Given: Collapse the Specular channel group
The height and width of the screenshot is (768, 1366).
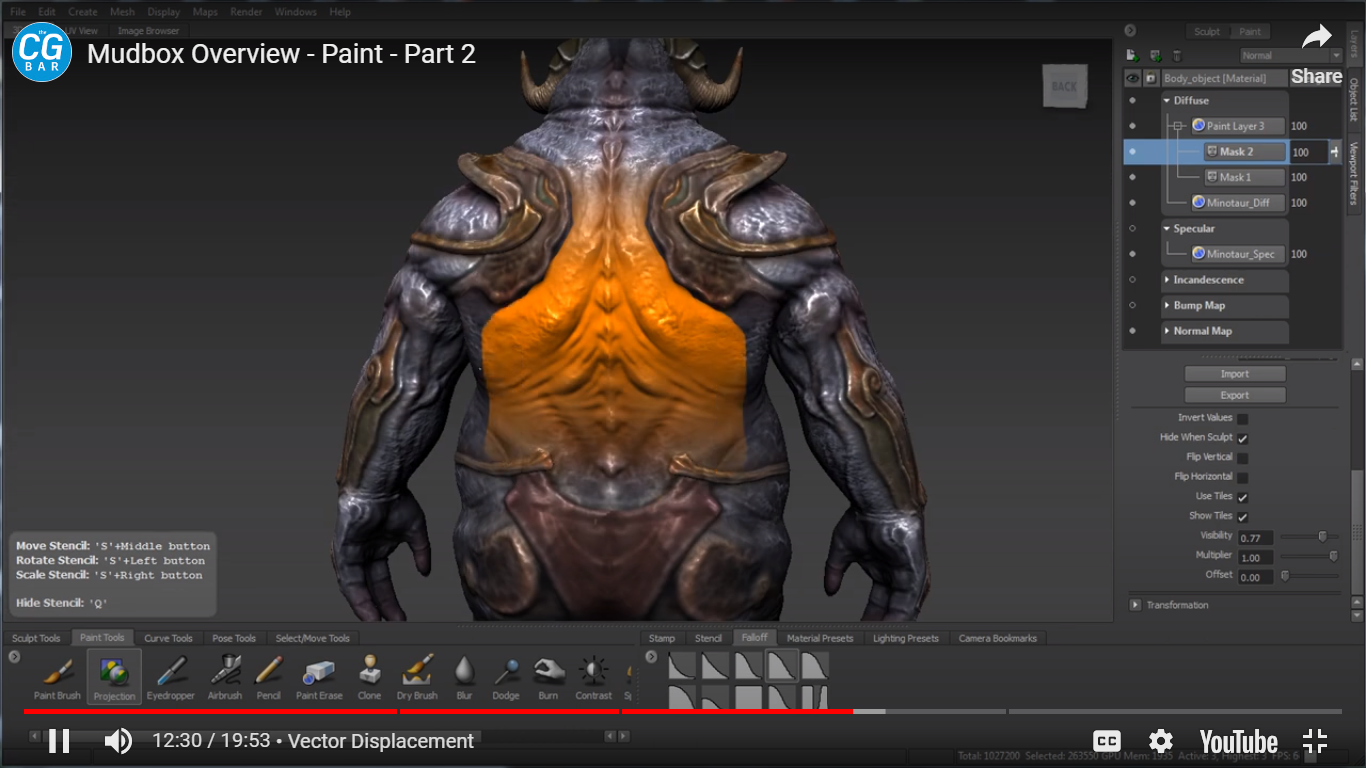Looking at the screenshot, I should point(1167,229).
